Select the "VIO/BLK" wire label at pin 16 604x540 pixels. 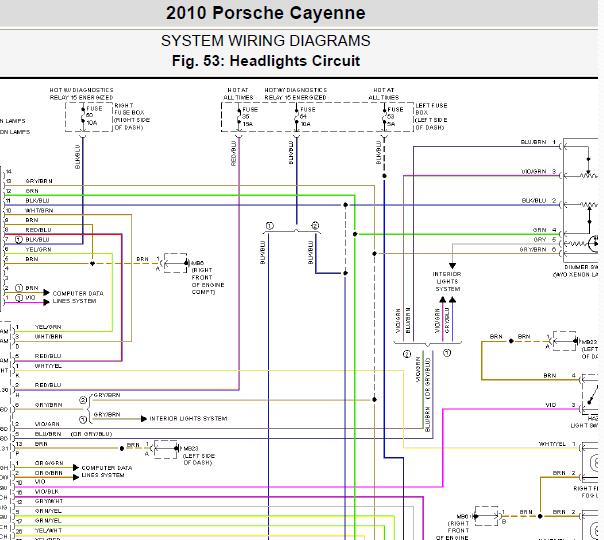(x=47, y=492)
